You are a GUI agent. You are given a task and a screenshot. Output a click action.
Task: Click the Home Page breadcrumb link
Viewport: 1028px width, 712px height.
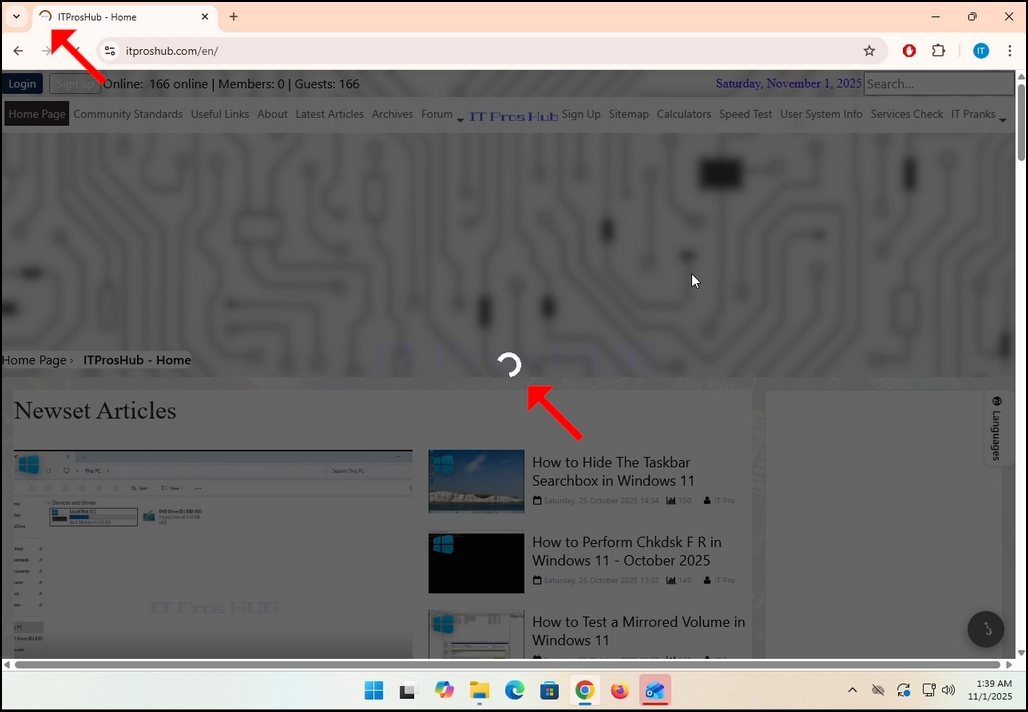34,360
